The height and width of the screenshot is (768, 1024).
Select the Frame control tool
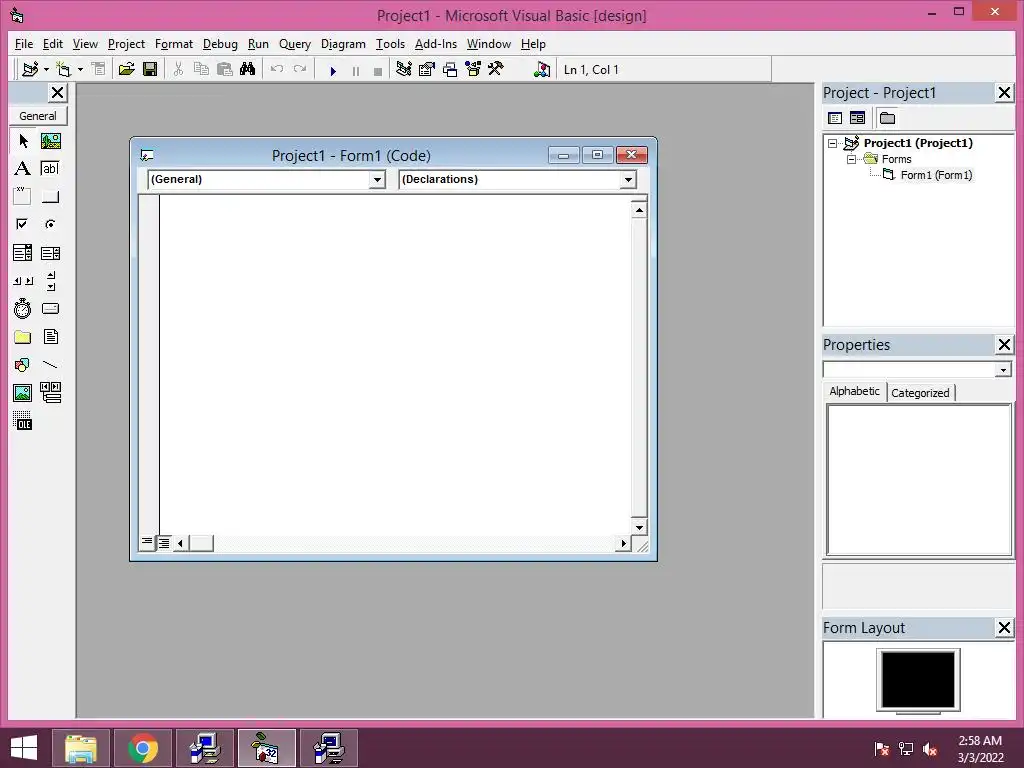click(x=22, y=197)
